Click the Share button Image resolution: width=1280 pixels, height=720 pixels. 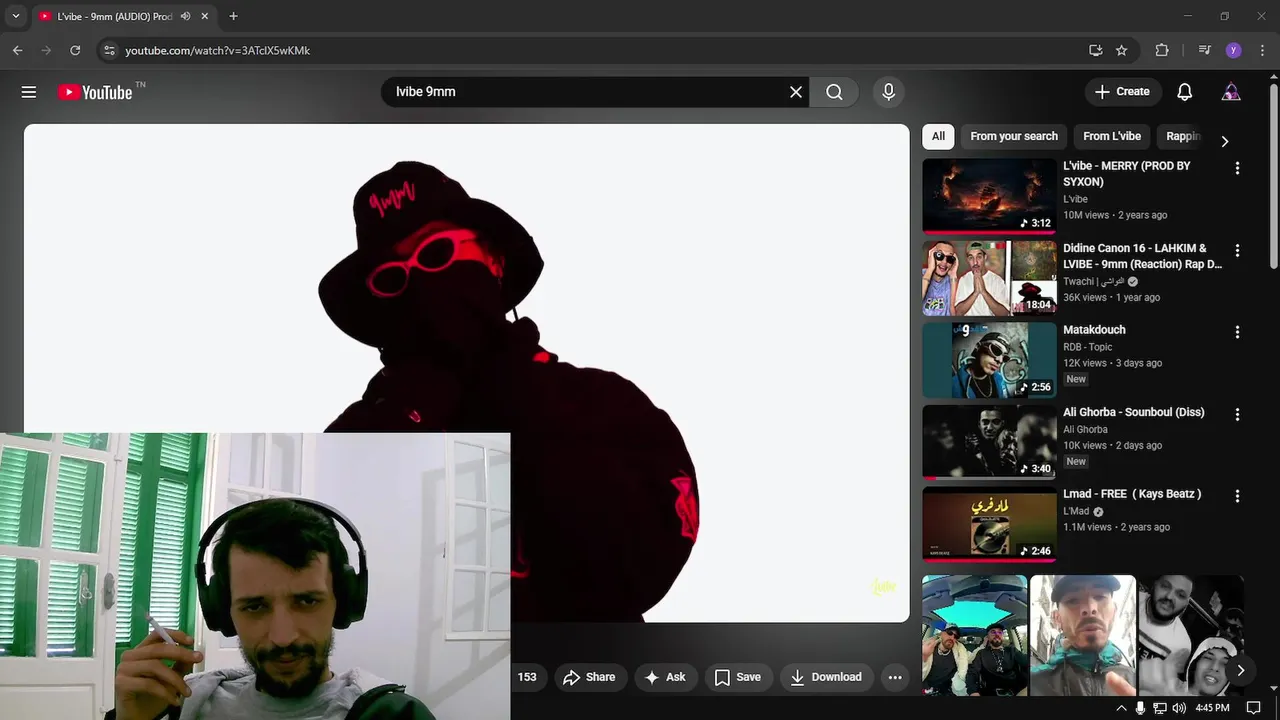click(x=590, y=677)
